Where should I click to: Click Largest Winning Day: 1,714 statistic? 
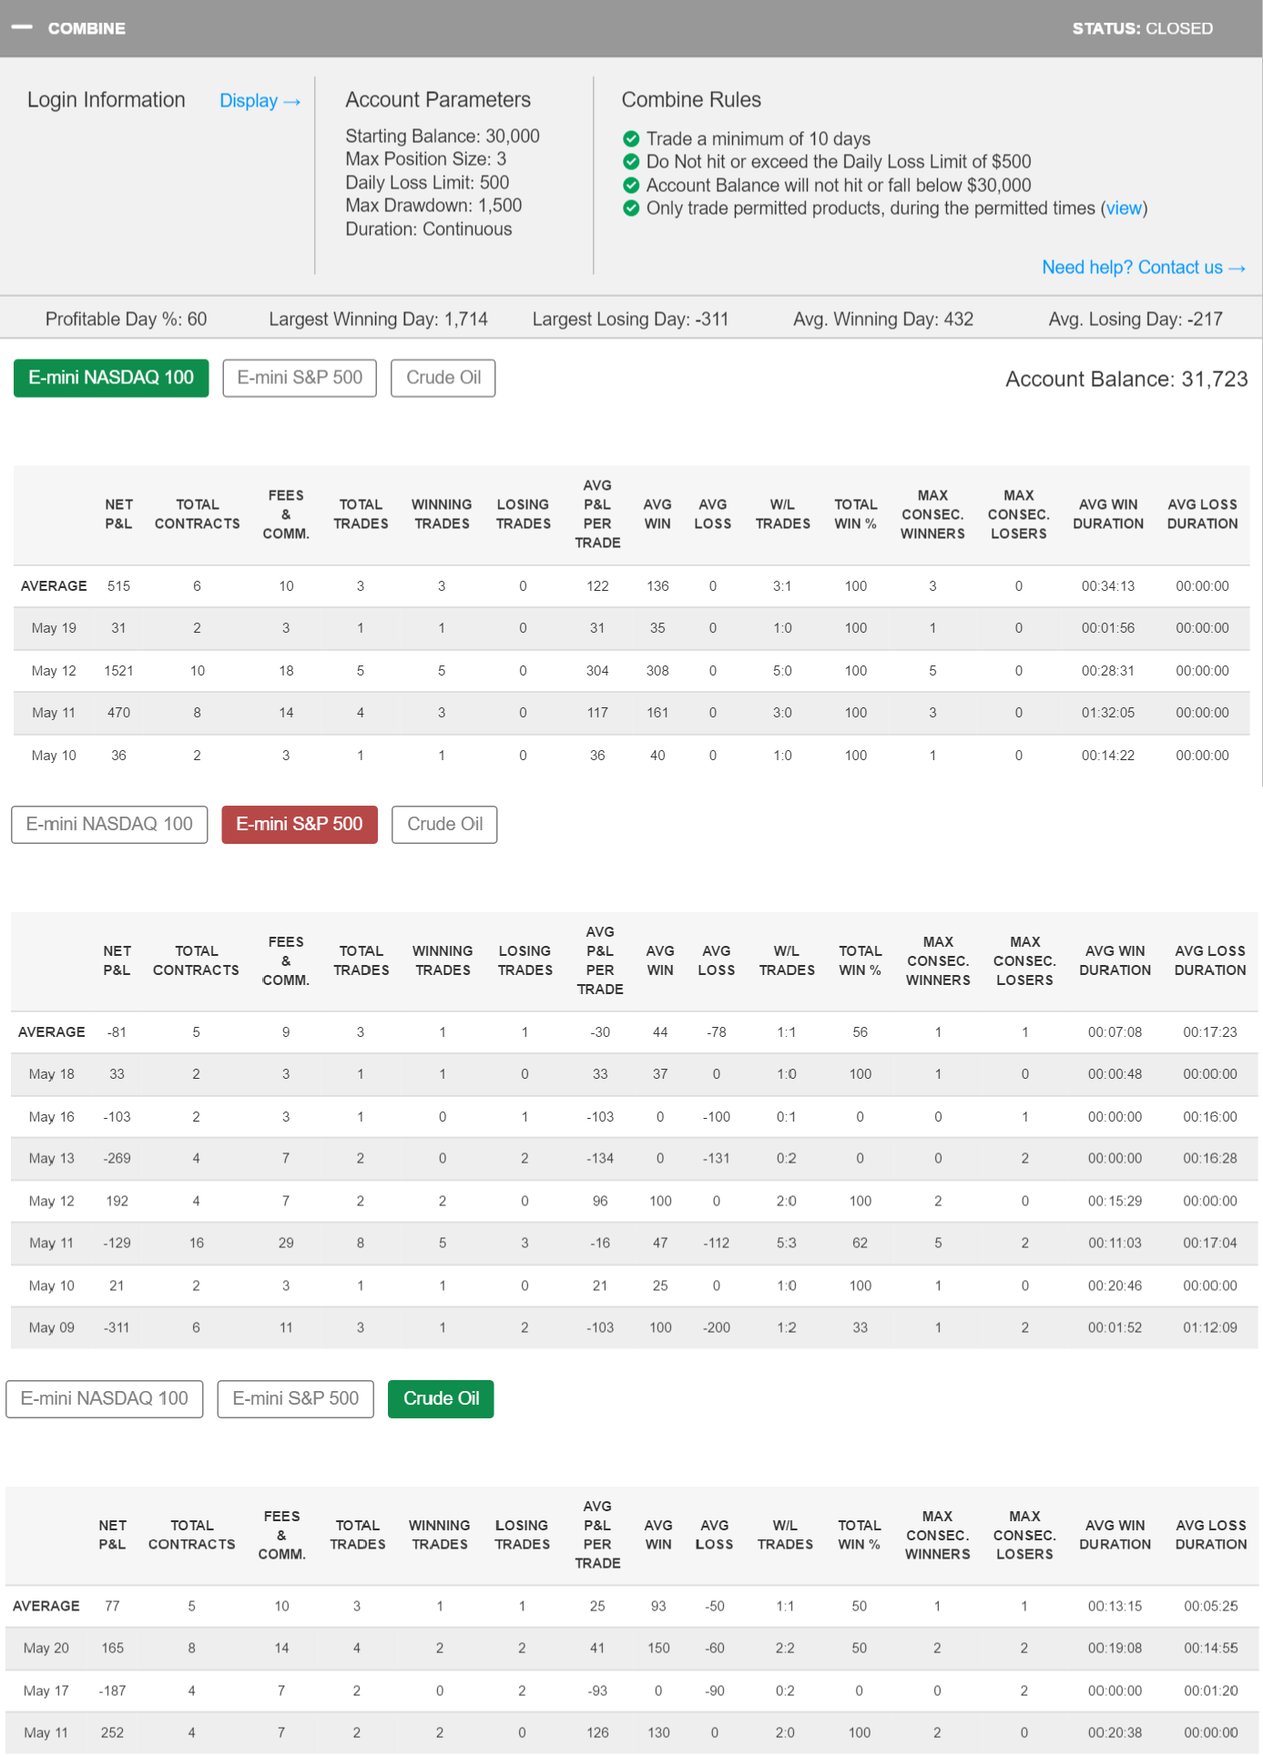pos(378,319)
